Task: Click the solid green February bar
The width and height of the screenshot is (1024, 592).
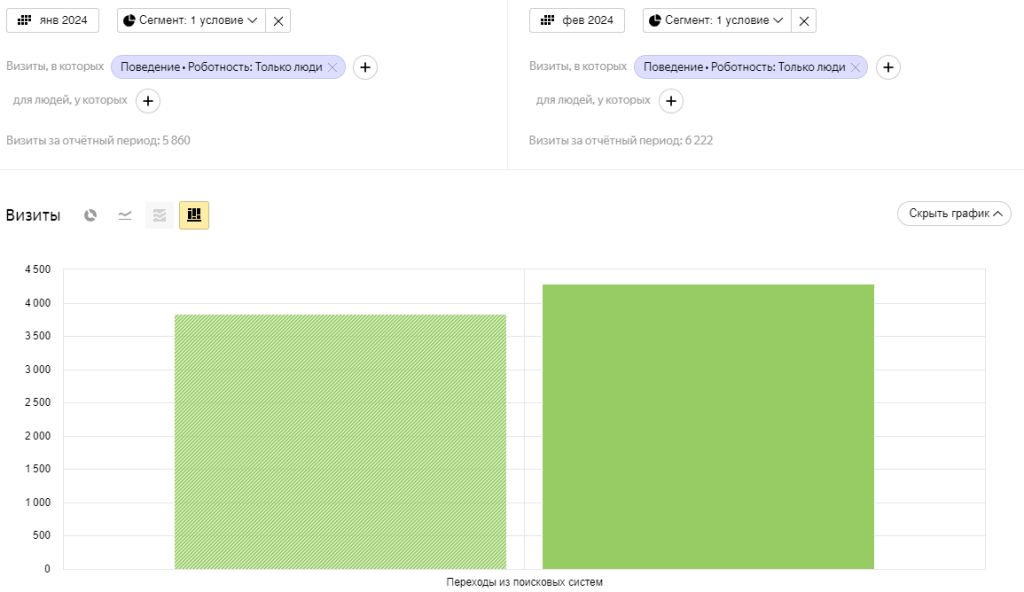Action: (x=707, y=426)
